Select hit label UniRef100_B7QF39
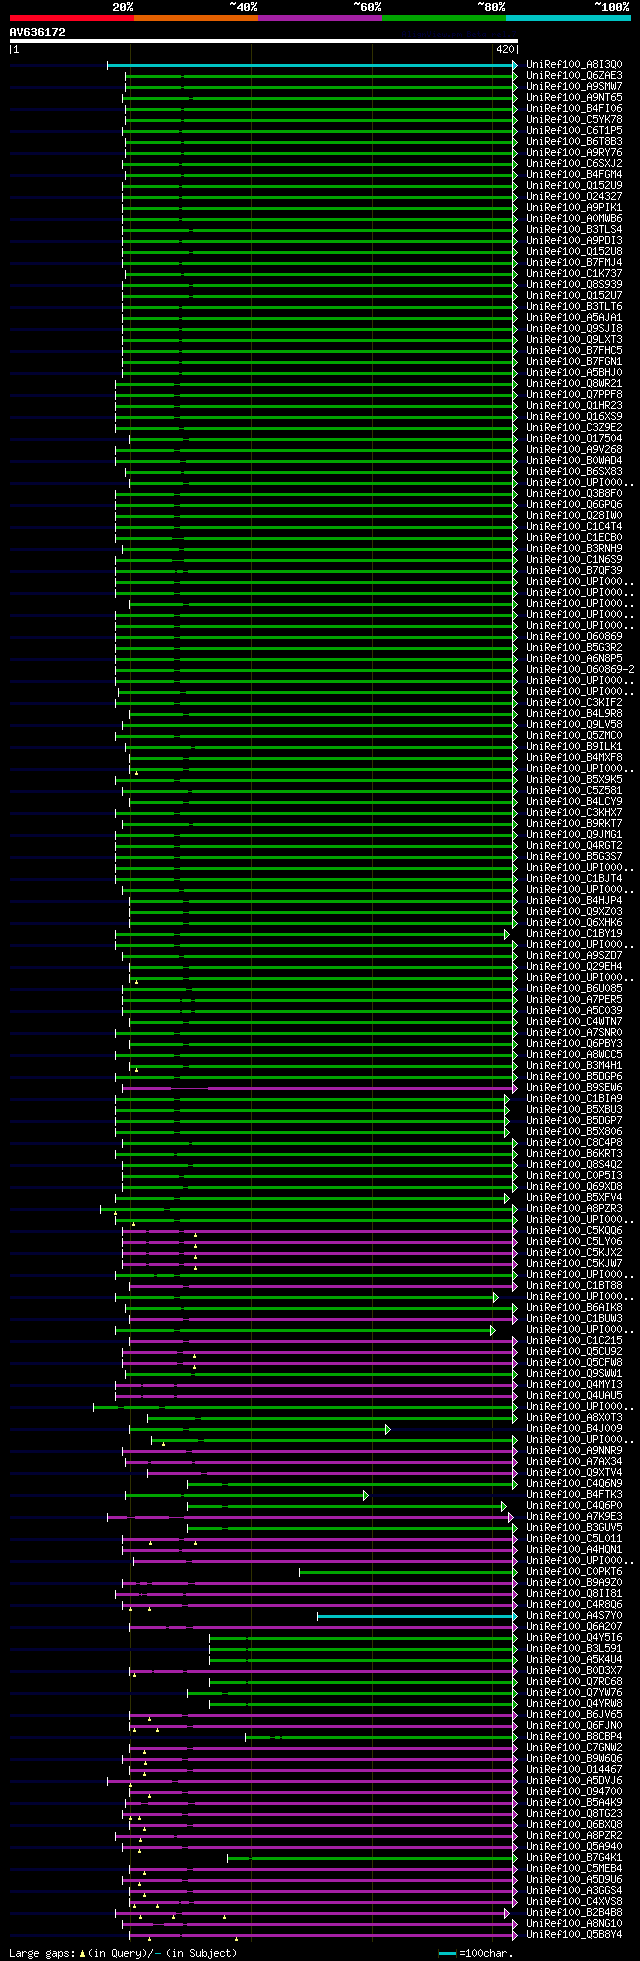The width and height of the screenshot is (640, 1961). pos(574,571)
